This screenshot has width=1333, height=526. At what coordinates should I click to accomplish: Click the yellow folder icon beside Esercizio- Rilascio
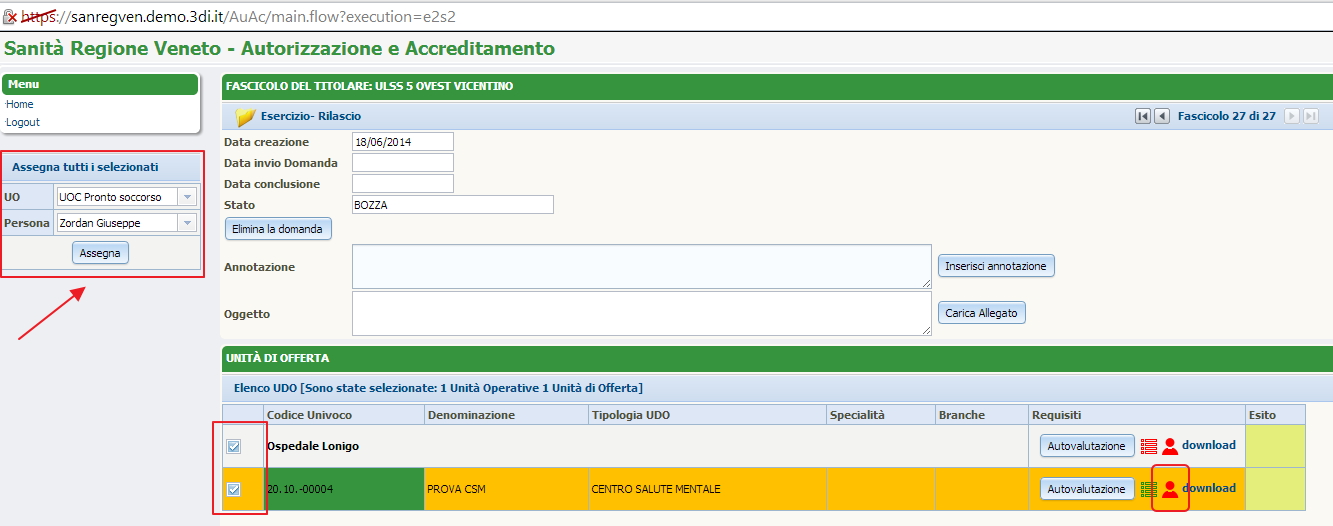point(245,117)
